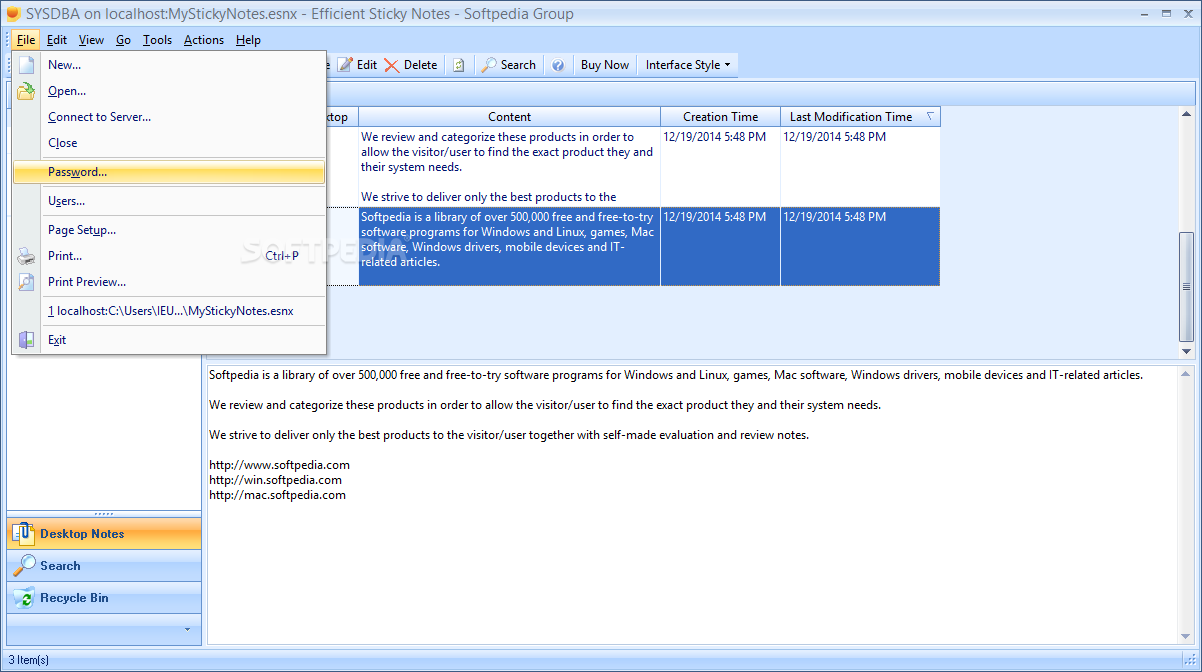The width and height of the screenshot is (1202, 672).
Task: Click the application icon in title bar
Action: coord(12,13)
